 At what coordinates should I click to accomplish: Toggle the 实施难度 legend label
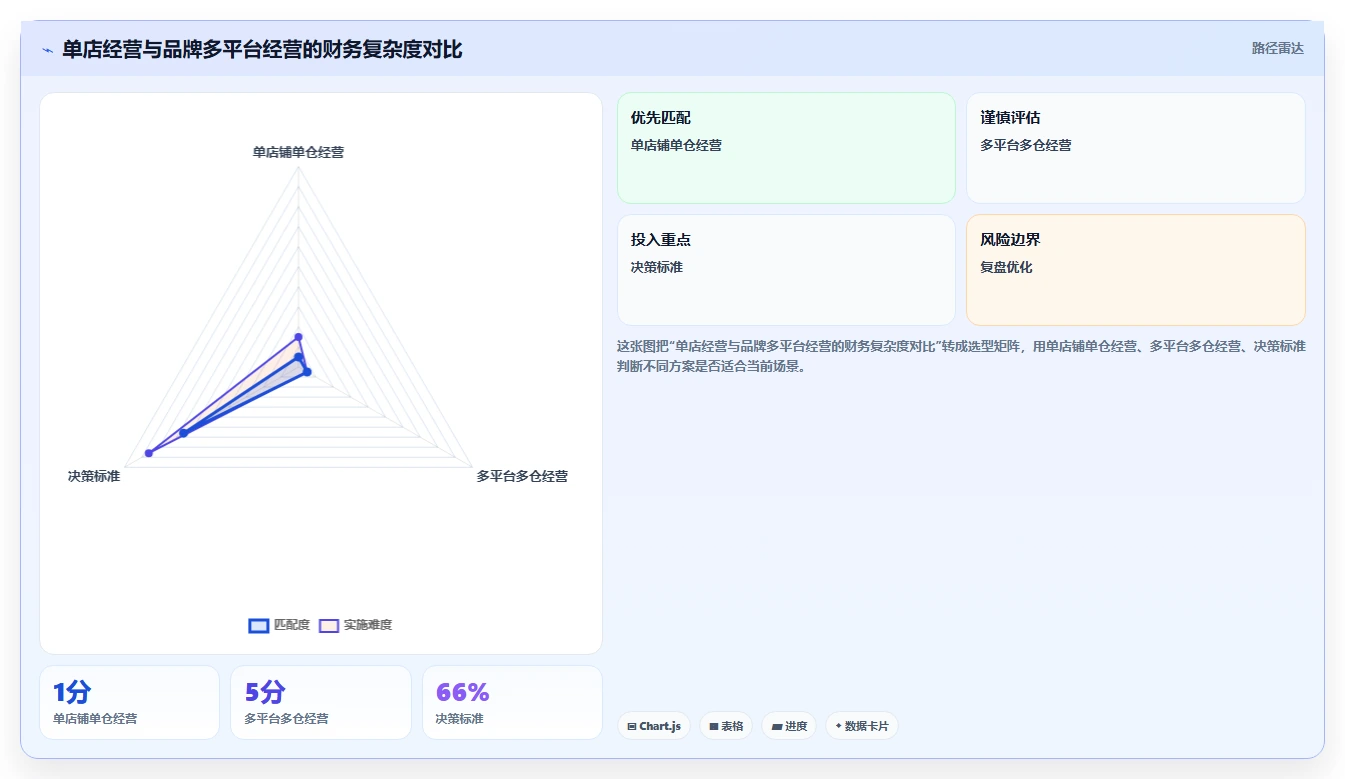coord(368,625)
